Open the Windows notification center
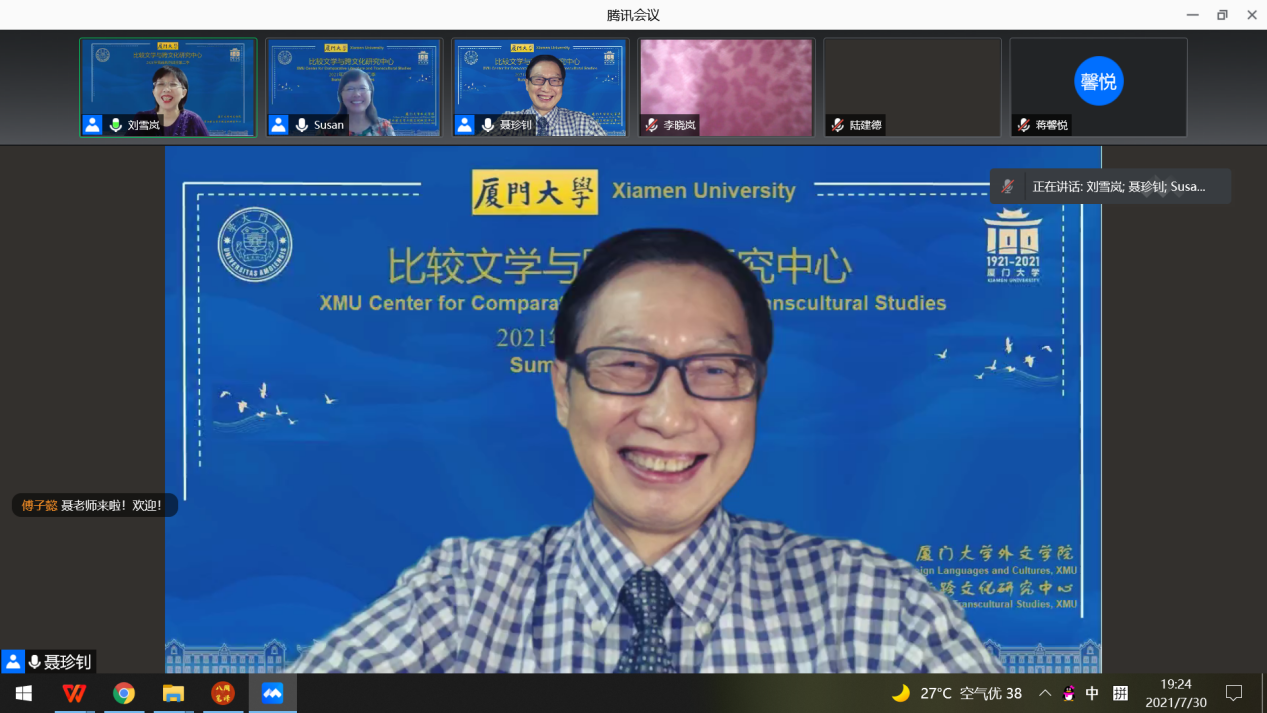Image resolution: width=1267 pixels, height=713 pixels. point(1234,693)
